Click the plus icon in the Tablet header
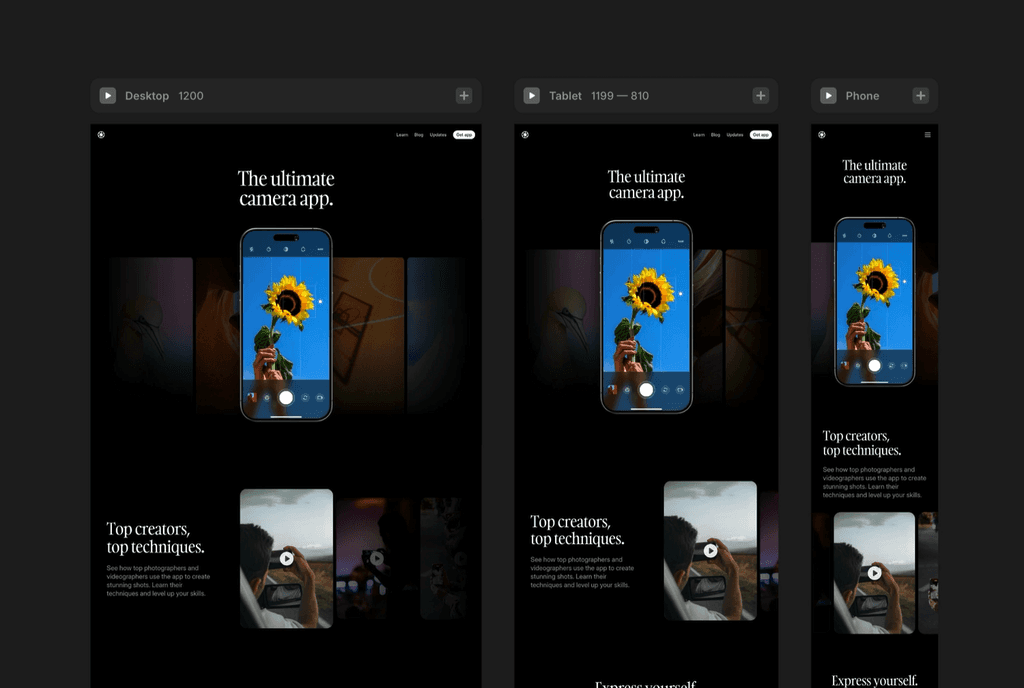1024x688 pixels. tap(761, 96)
